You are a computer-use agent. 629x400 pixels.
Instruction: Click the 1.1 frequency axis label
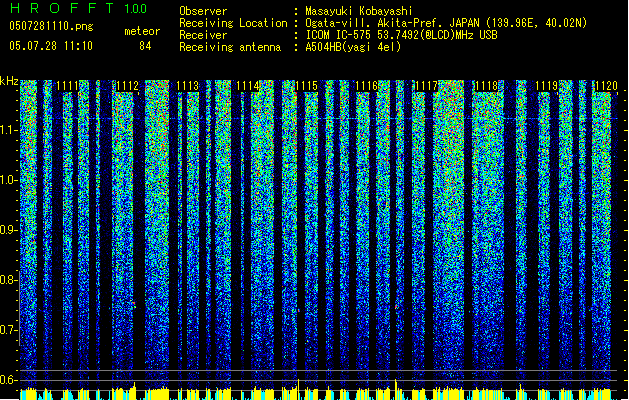click(8, 130)
